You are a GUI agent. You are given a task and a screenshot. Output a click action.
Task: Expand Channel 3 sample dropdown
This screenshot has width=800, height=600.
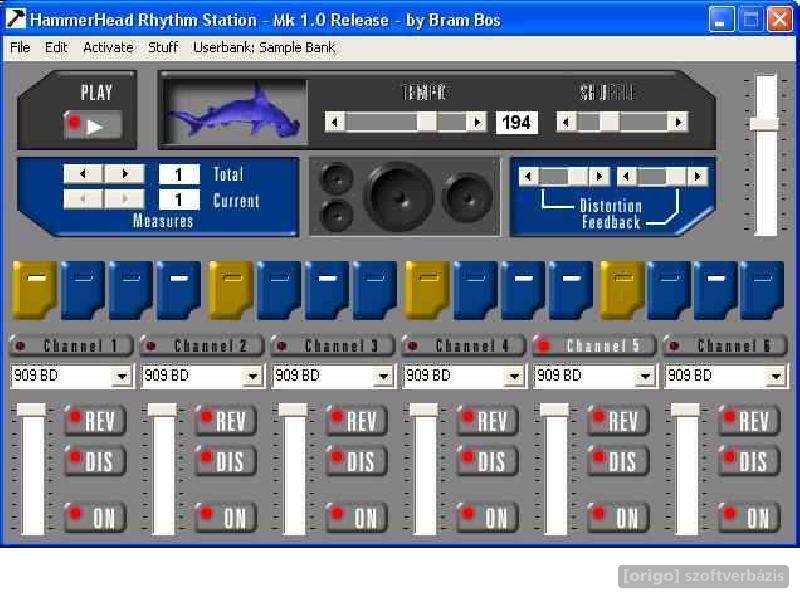[383, 377]
